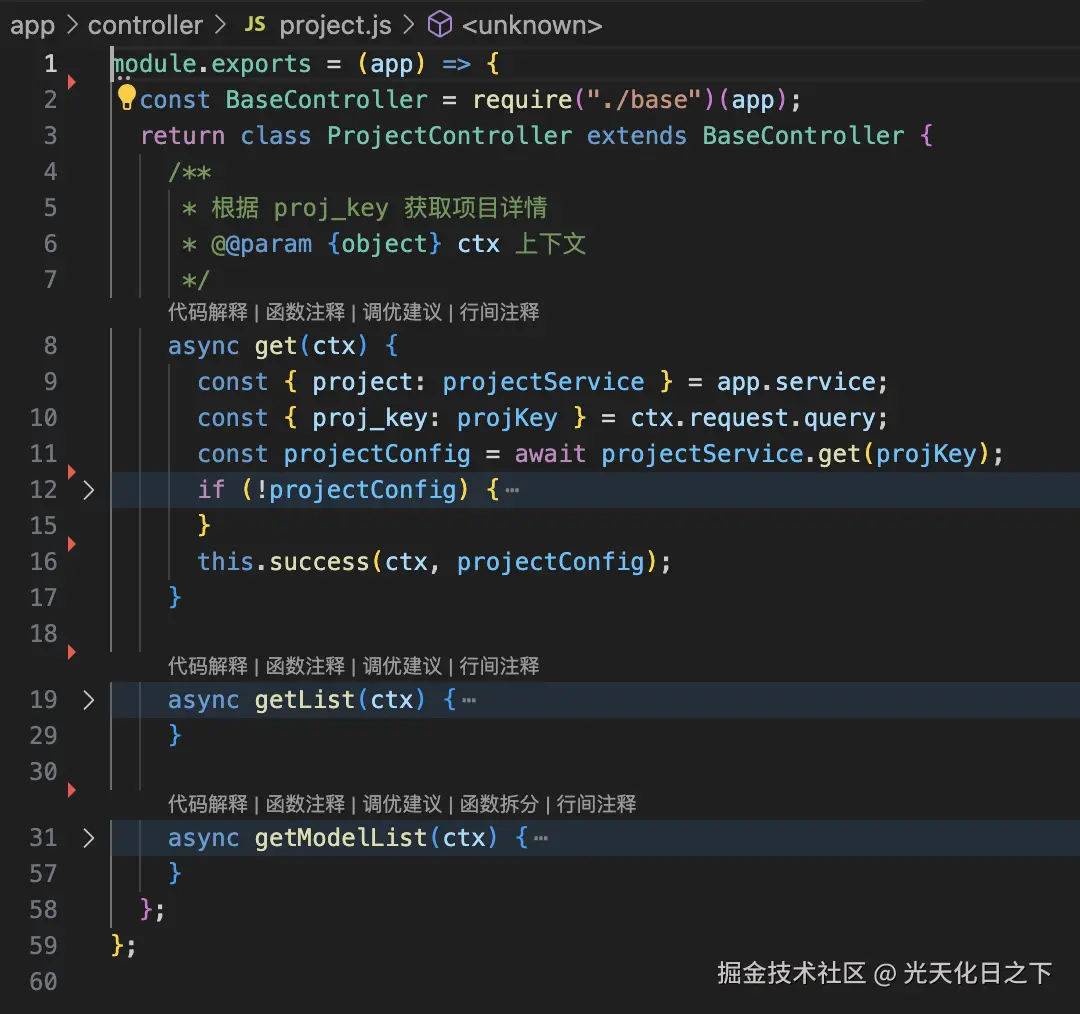Click ProjectController class name on line 3
This screenshot has height=1014, width=1080.
449,136
